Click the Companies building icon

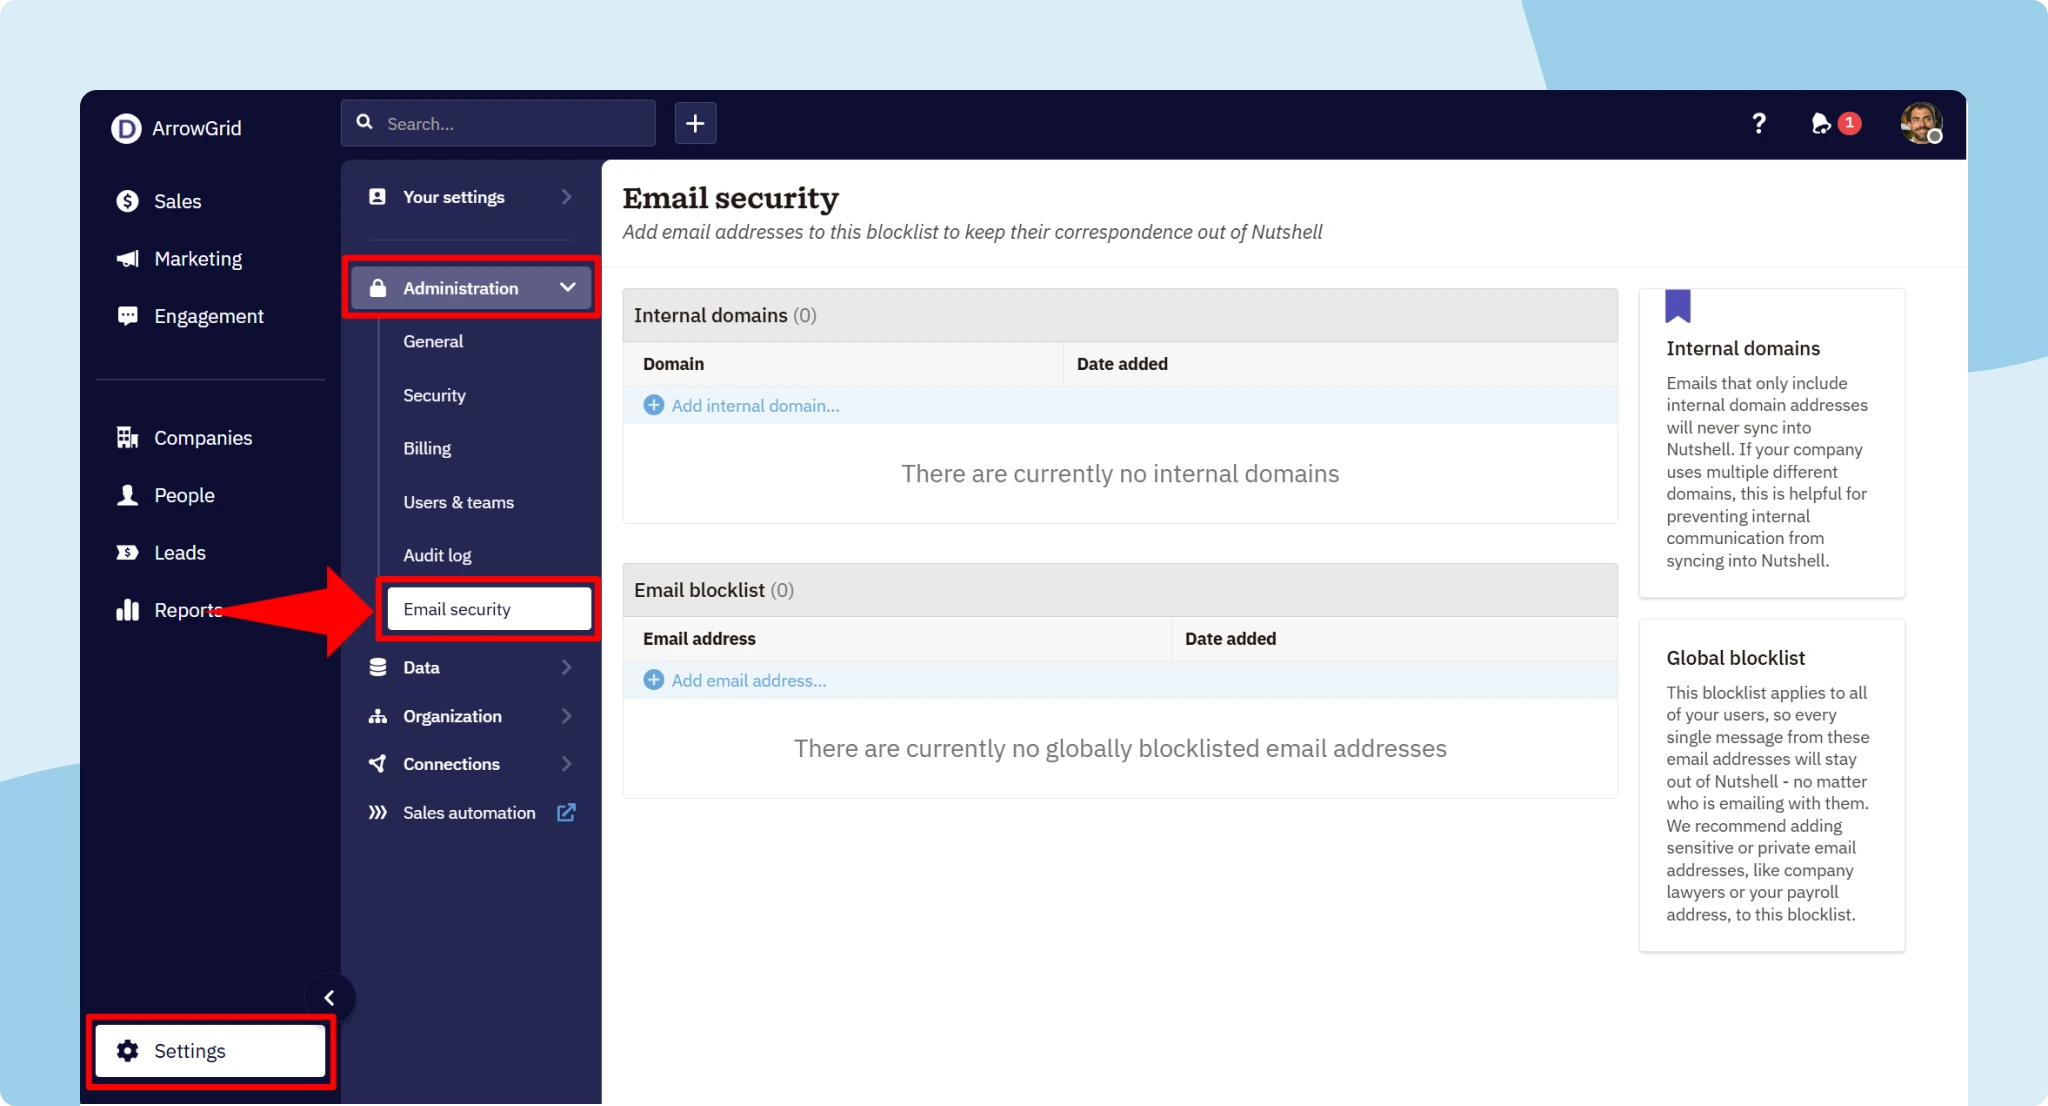127,437
